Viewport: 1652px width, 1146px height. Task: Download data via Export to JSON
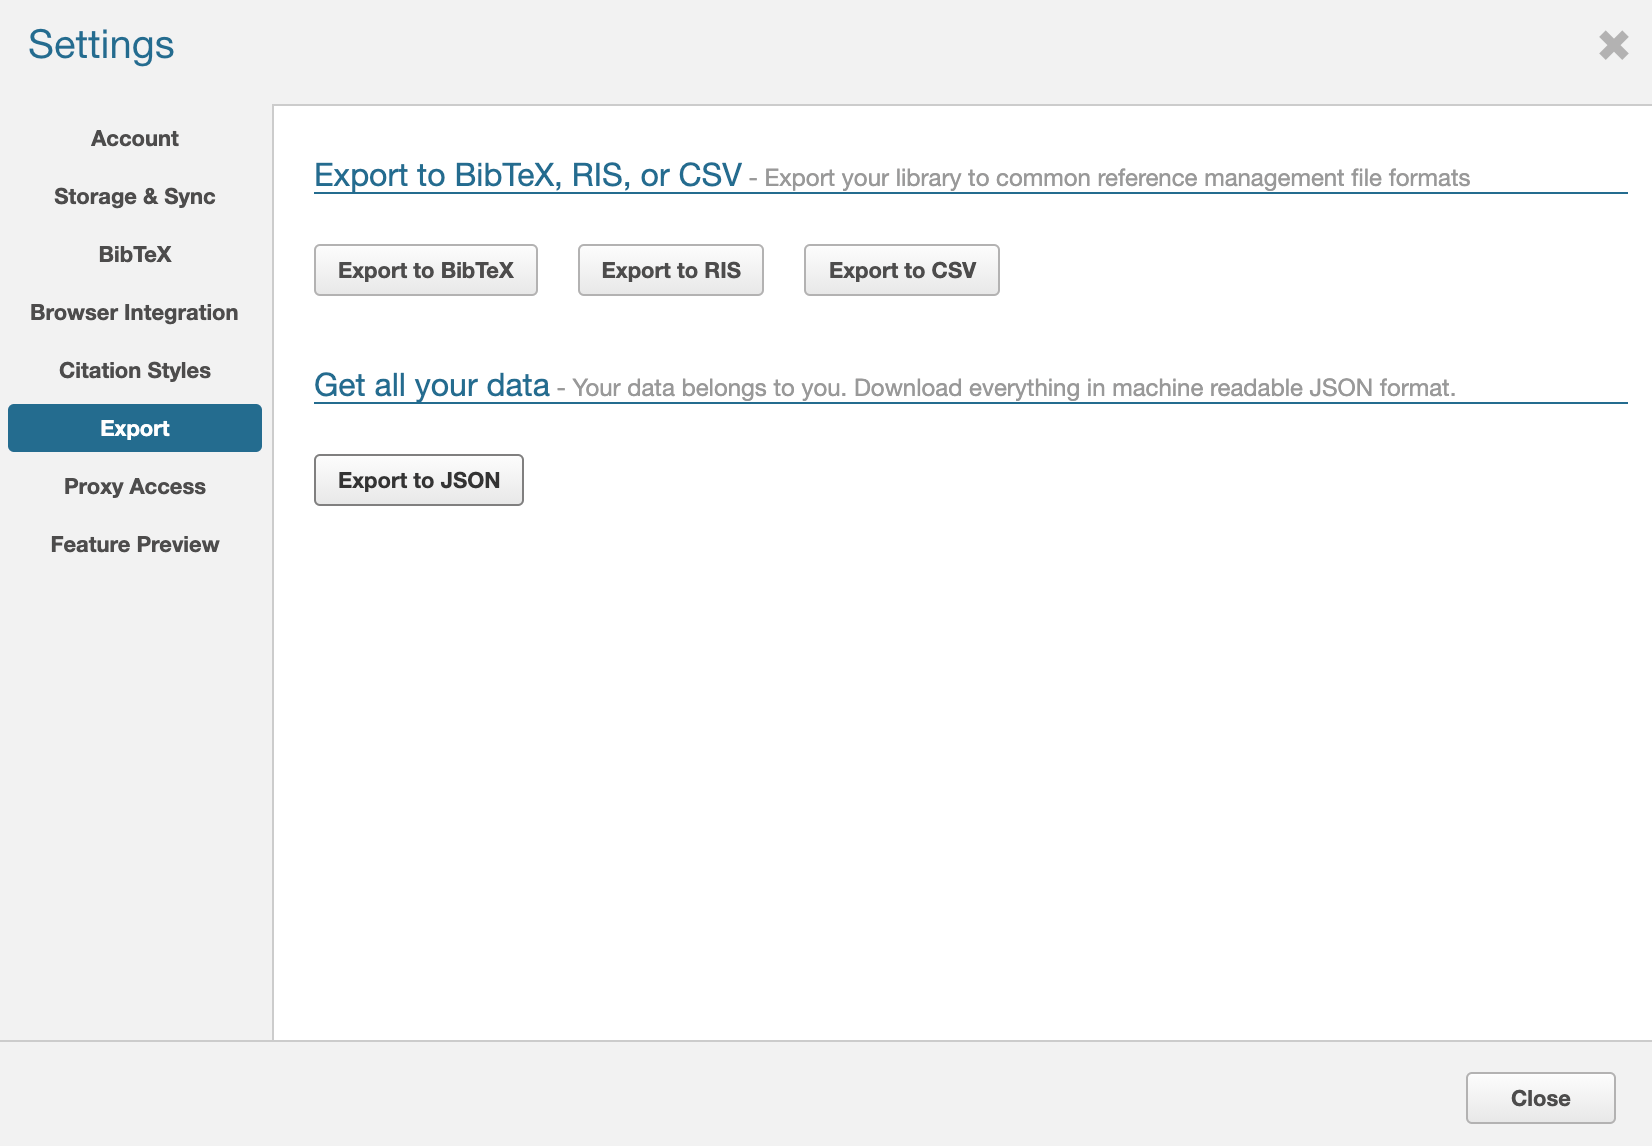click(419, 480)
